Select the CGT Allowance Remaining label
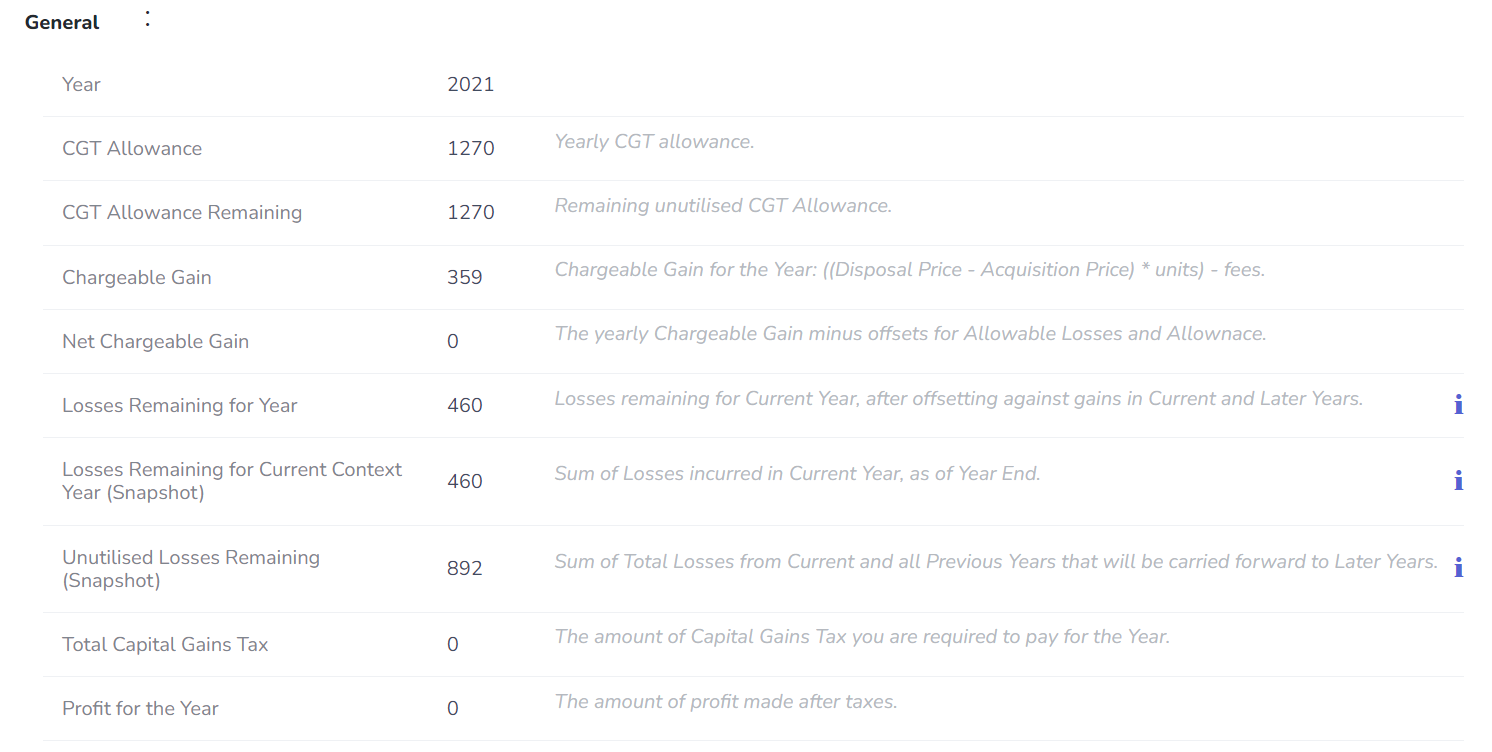This screenshot has height=752, width=1492. (182, 212)
